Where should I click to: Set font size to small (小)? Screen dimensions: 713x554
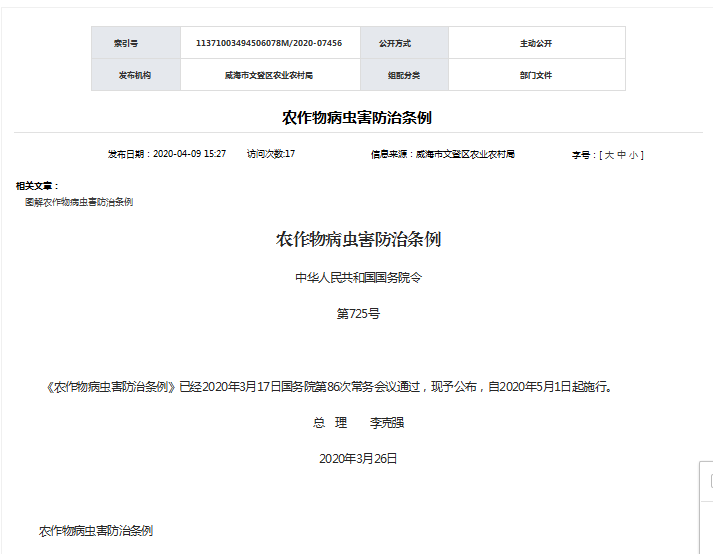[634, 155]
